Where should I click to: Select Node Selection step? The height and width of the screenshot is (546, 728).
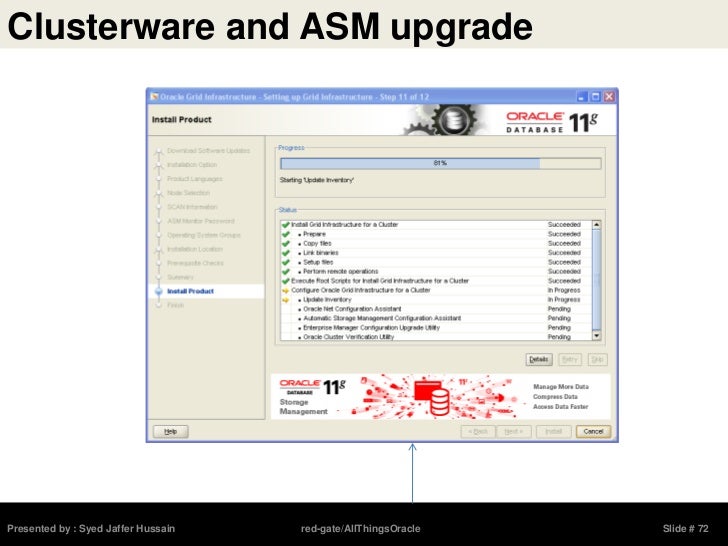[x=188, y=193]
